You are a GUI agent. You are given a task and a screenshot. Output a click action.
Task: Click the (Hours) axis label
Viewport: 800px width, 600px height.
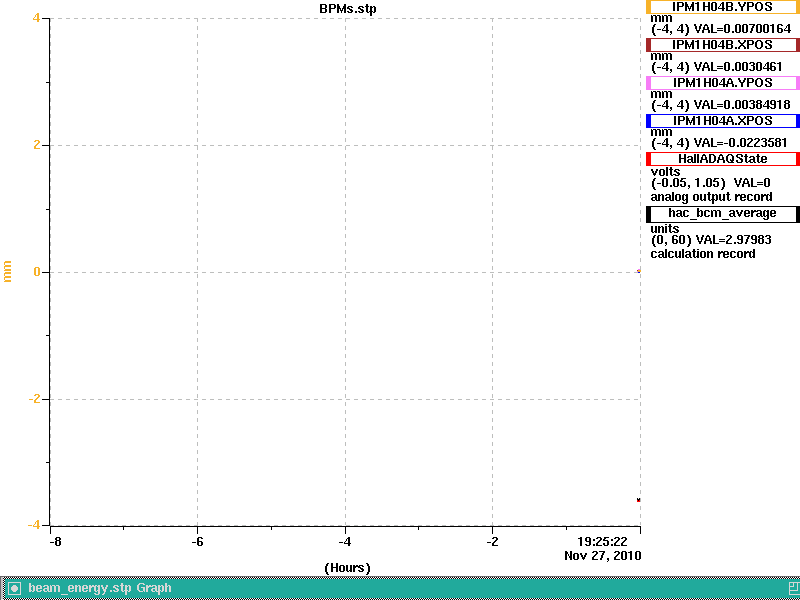(x=347, y=568)
